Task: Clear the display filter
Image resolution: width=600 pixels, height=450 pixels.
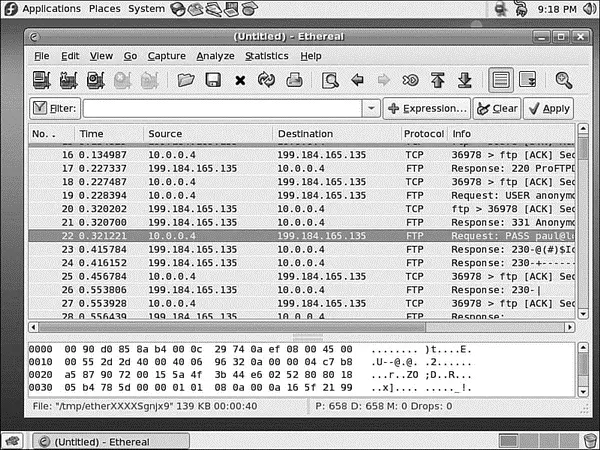Action: [497, 109]
